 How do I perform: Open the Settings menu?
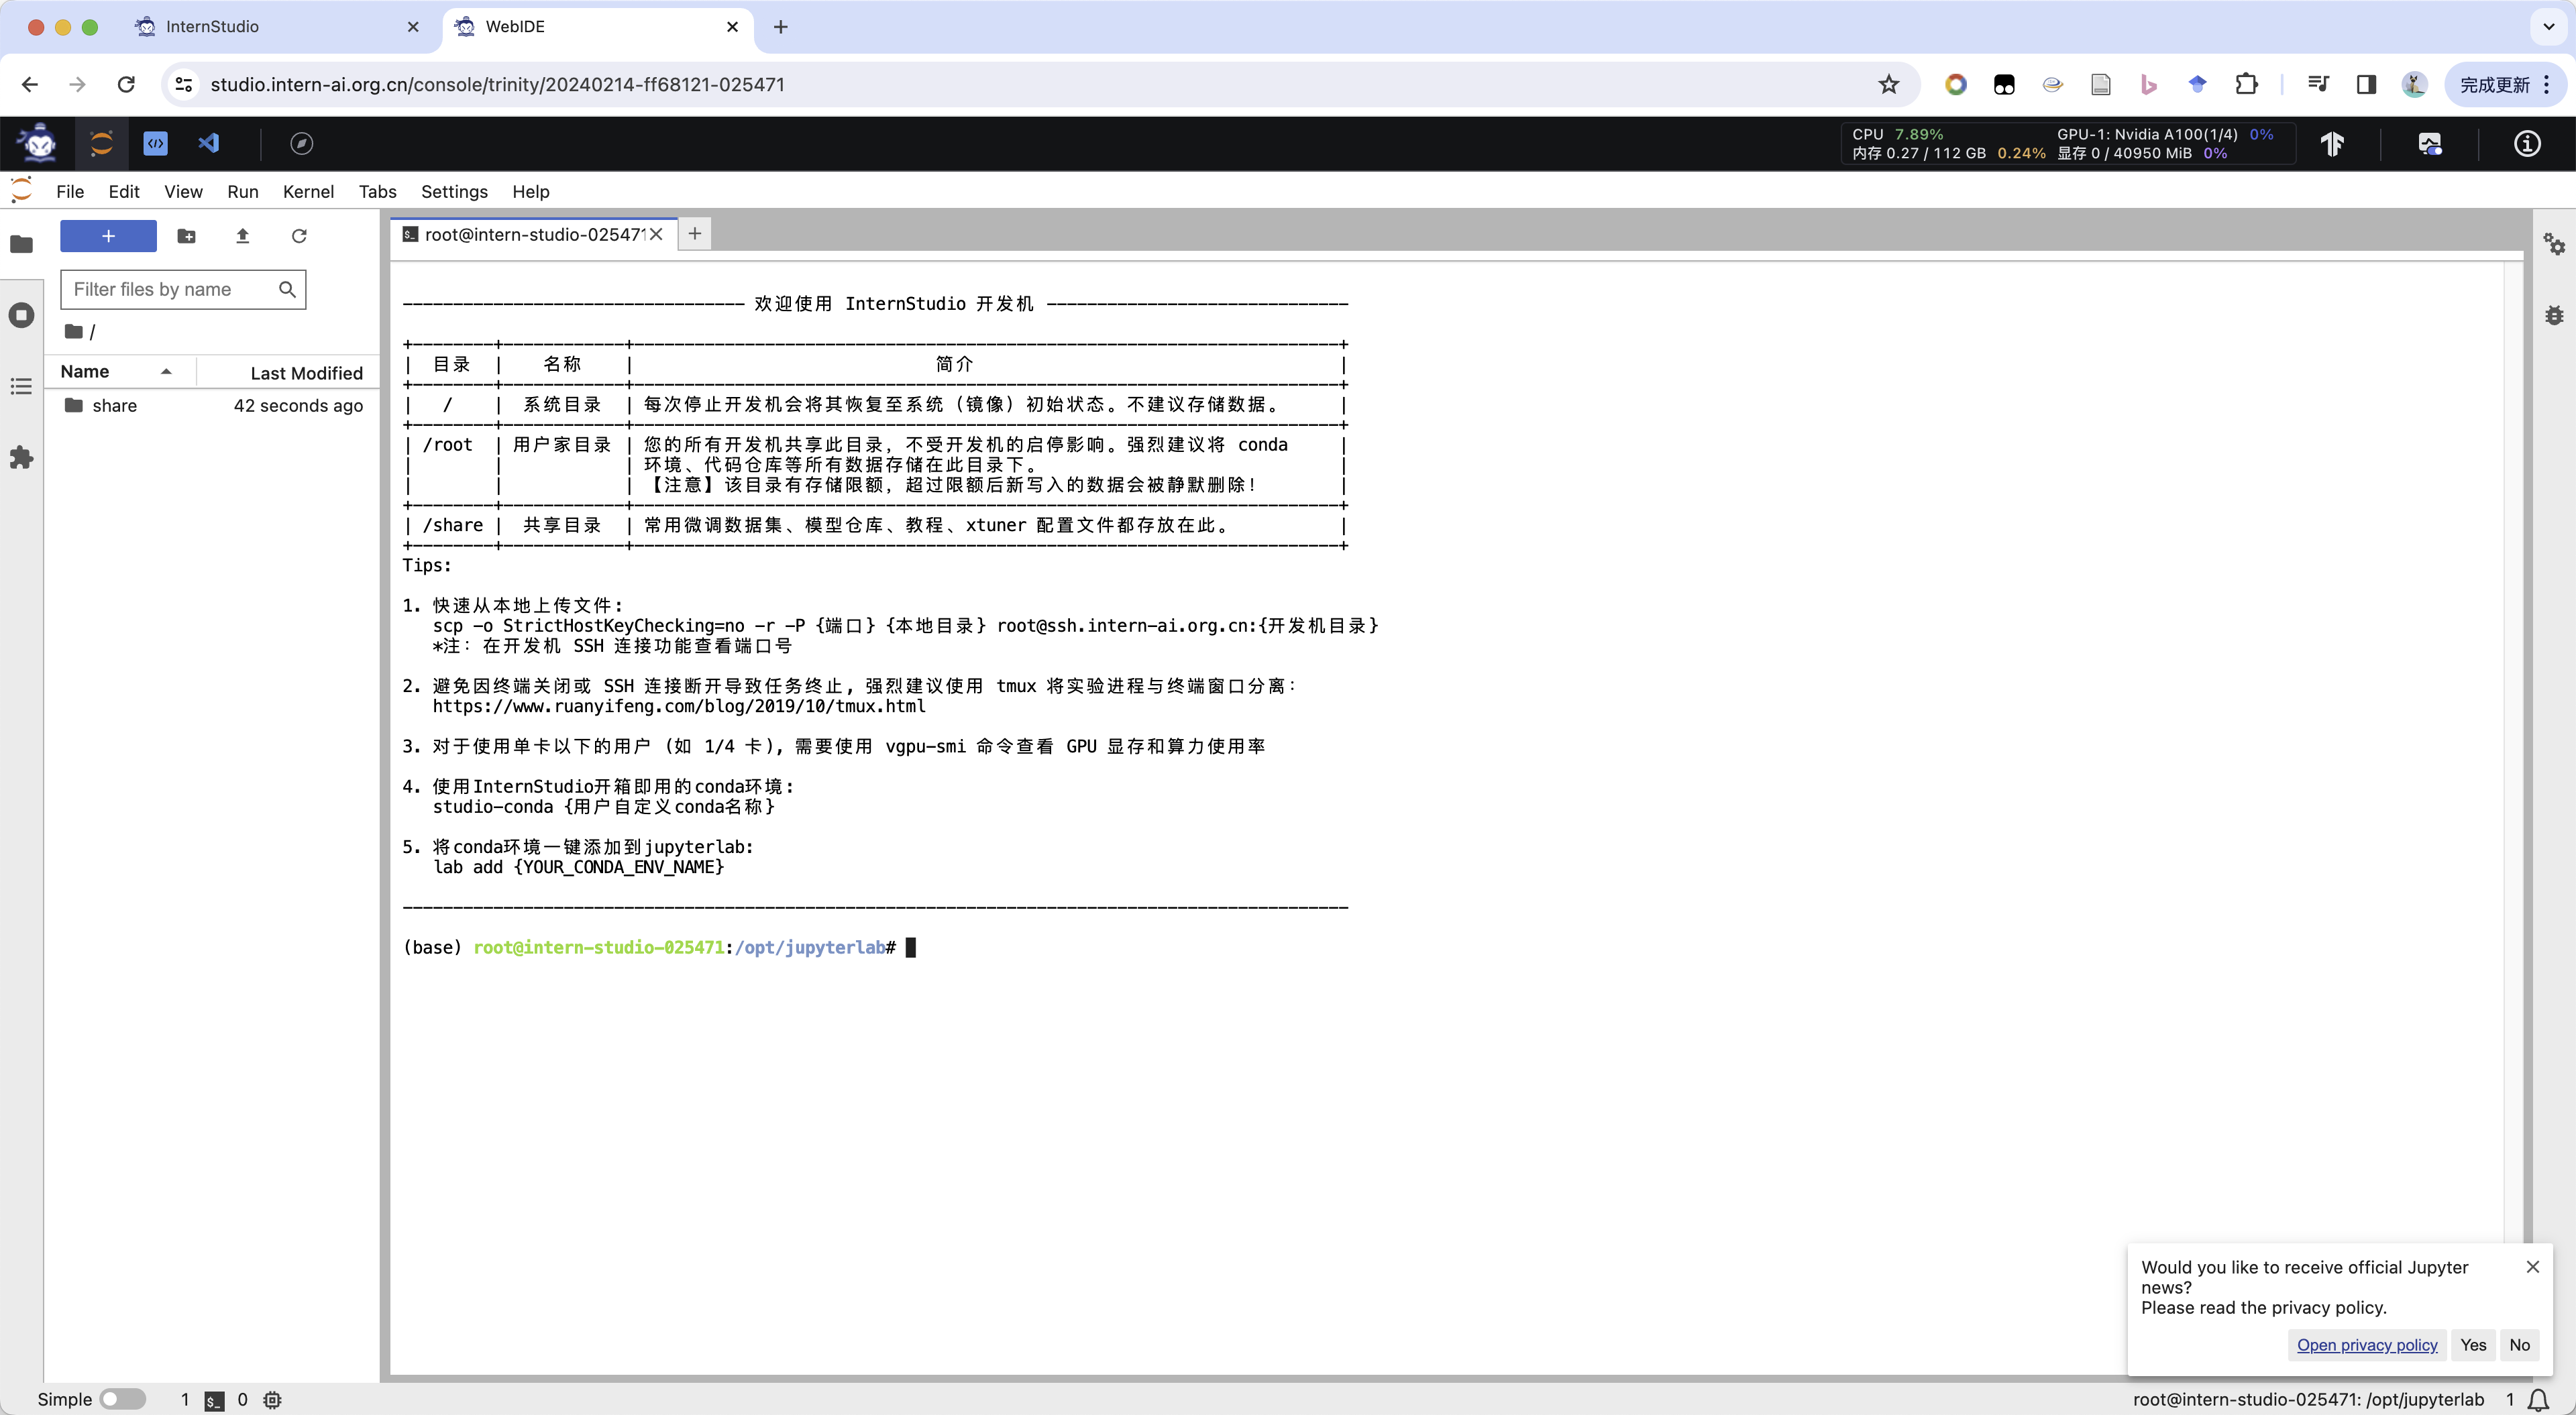tap(453, 192)
